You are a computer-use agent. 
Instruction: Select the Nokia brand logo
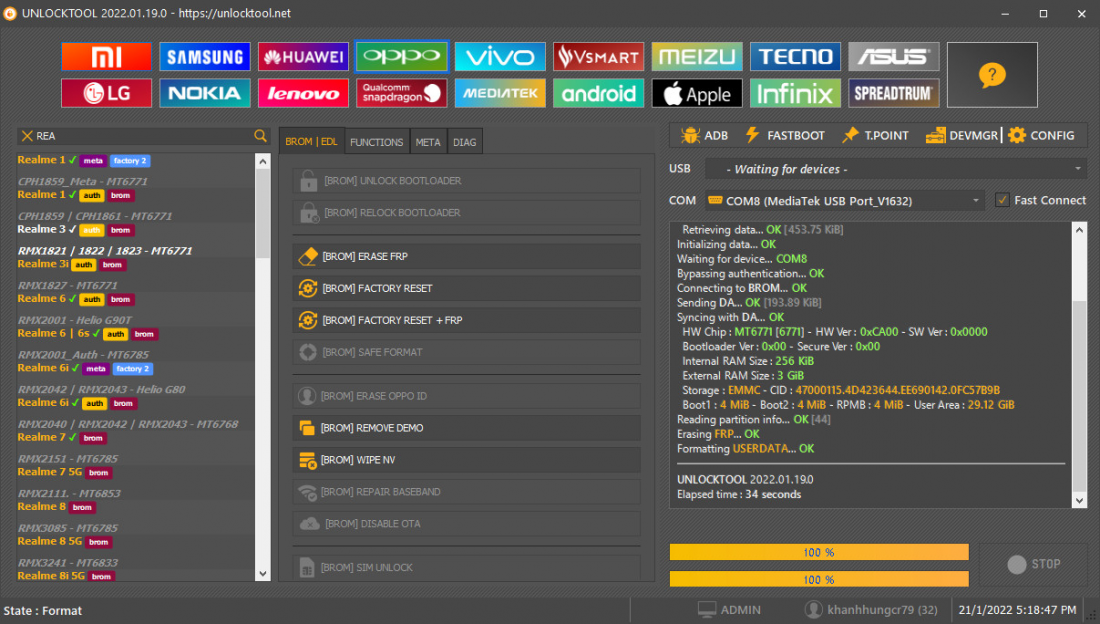pyautogui.click(x=205, y=93)
